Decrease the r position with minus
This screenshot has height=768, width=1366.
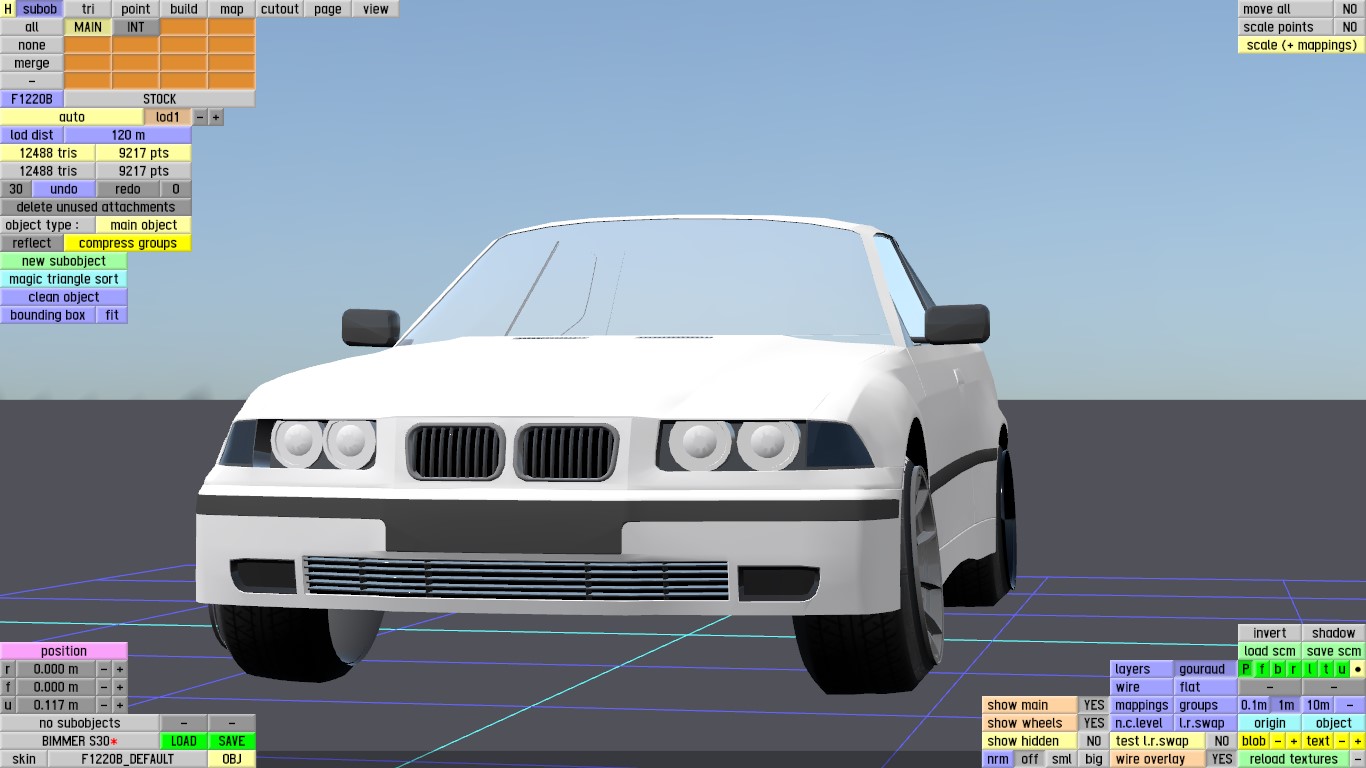coord(104,669)
